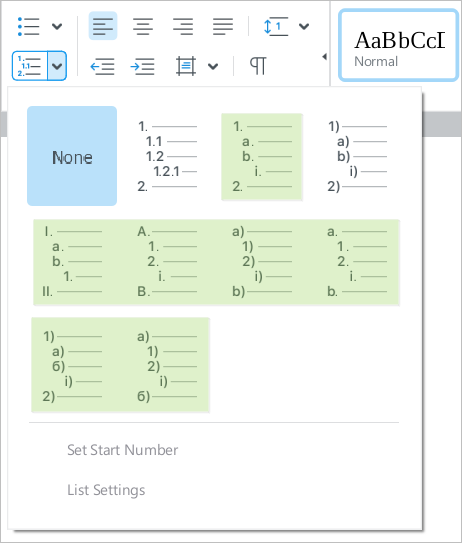Select 1) а) б) Cyrillic list preset
The image size is (462, 543).
point(72,366)
